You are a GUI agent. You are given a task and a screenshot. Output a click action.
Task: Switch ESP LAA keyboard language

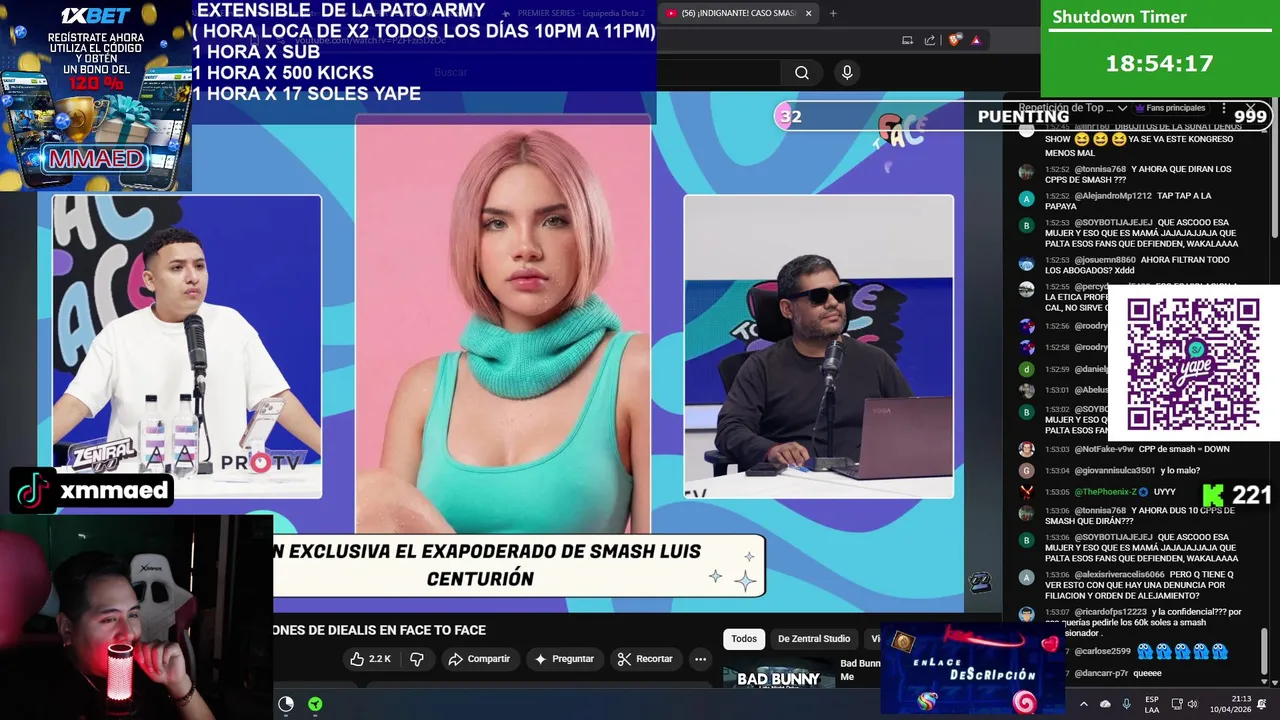pyautogui.click(x=1152, y=704)
